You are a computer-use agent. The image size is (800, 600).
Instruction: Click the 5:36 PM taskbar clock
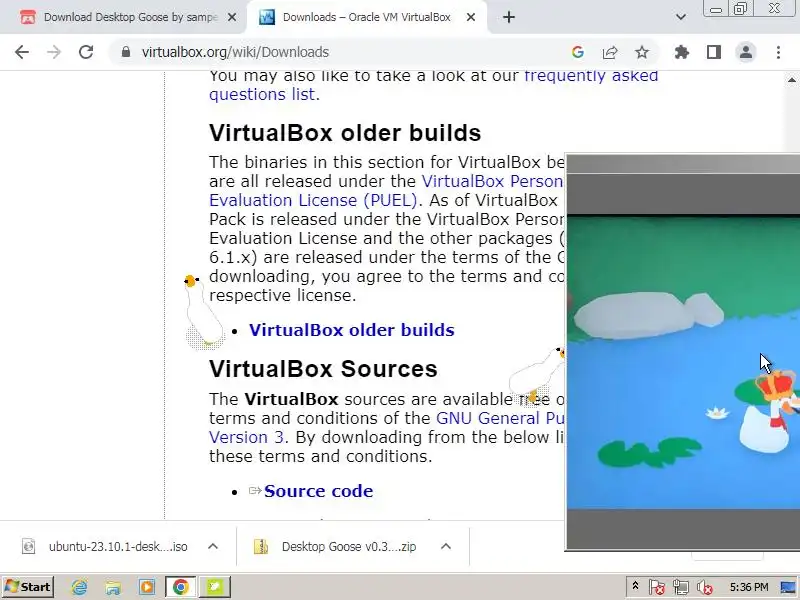(748, 587)
